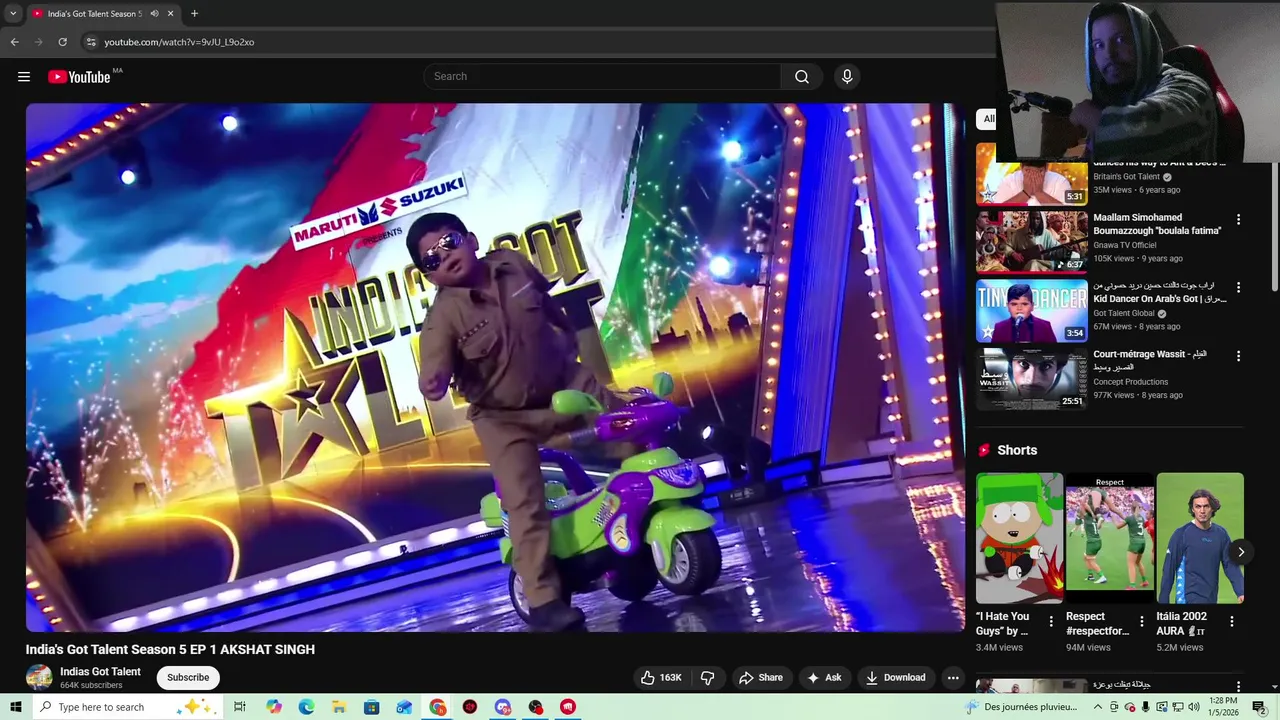Play the Respect rugby short

pyautogui.click(x=1110, y=538)
